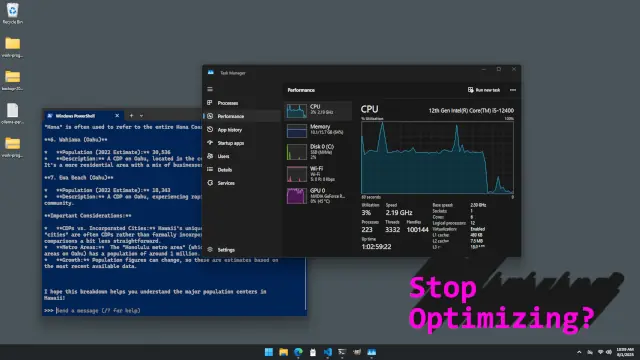Viewport: 640px width, 360px height.
Task: Open the Services page icon
Action: (x=210, y=183)
